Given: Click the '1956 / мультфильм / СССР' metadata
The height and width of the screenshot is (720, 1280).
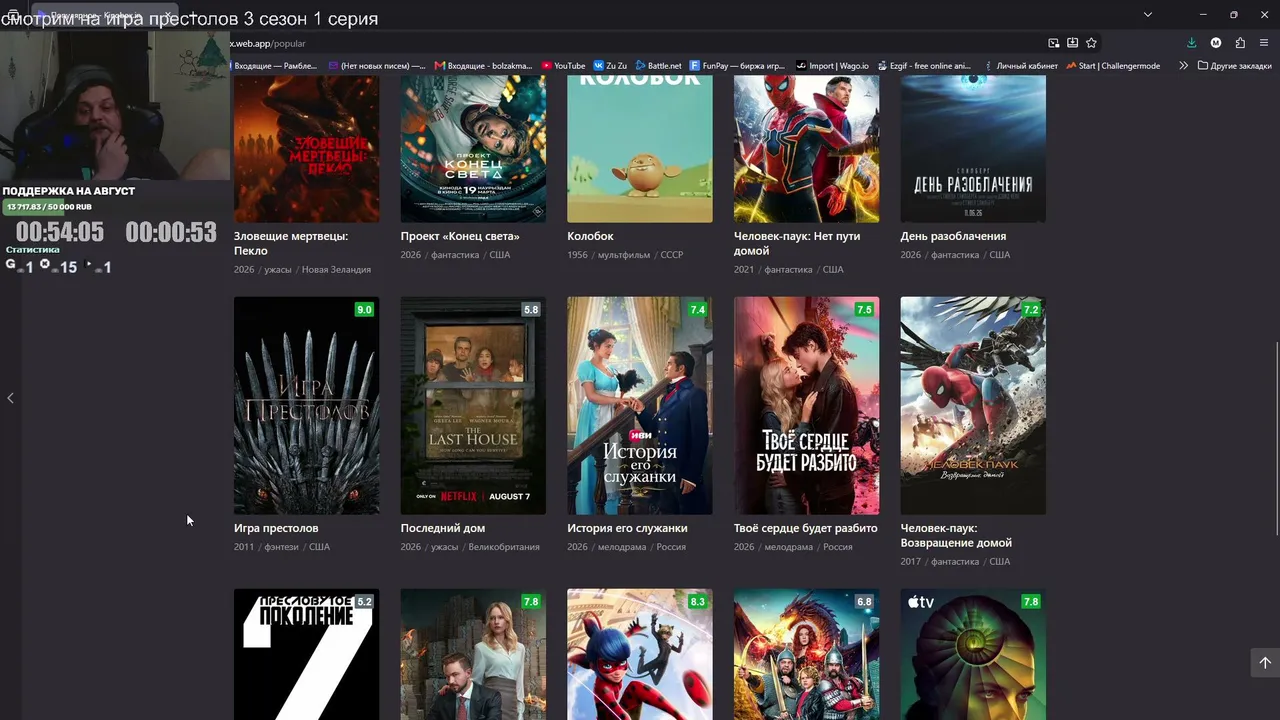Looking at the screenshot, I should coord(625,255).
